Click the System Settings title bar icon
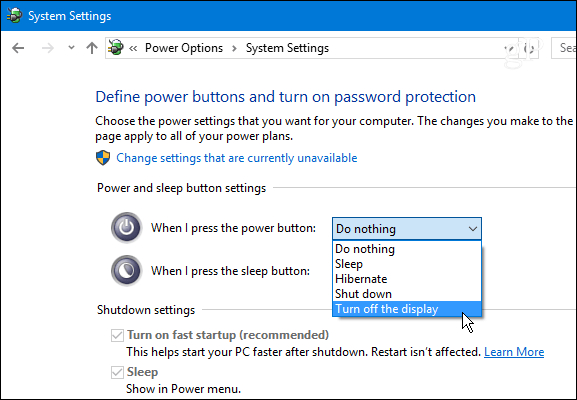 (14, 15)
